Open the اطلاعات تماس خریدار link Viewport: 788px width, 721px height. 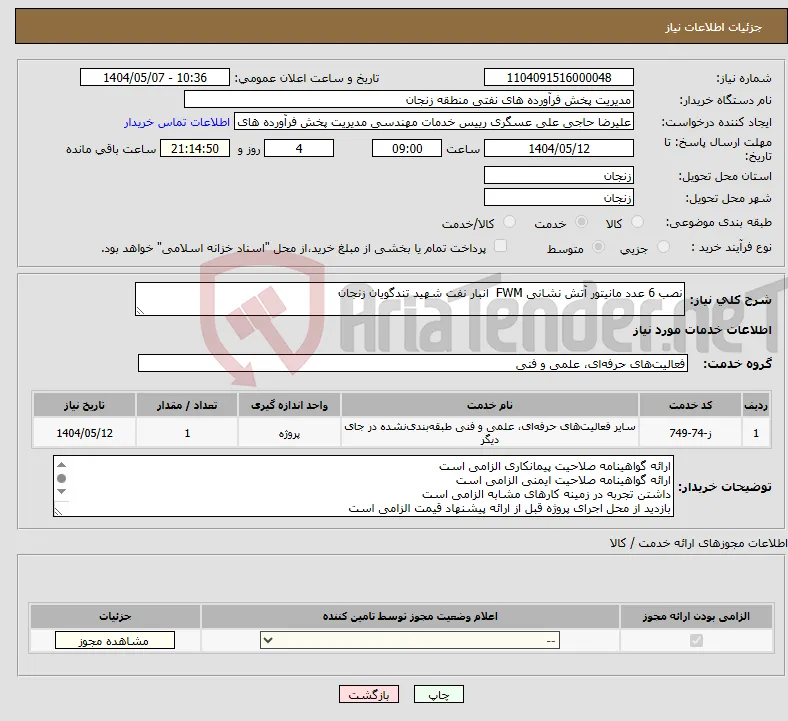177,122
